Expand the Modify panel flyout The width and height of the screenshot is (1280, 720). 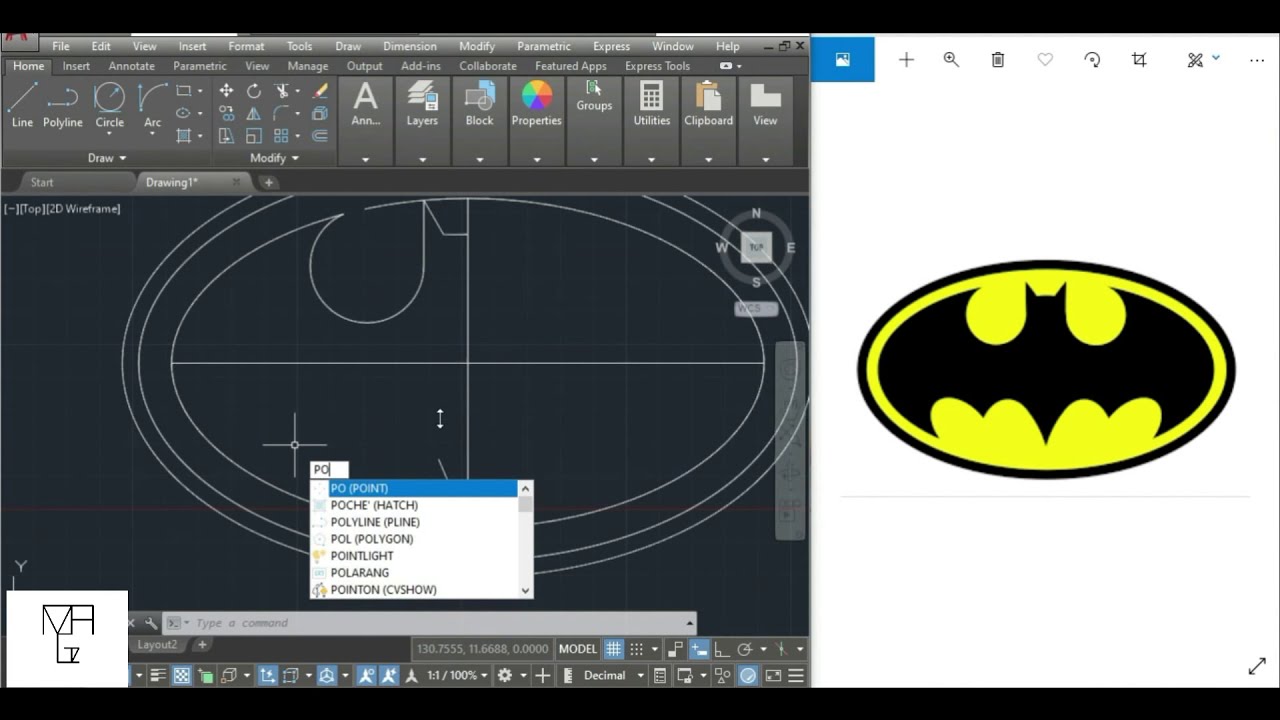274,158
